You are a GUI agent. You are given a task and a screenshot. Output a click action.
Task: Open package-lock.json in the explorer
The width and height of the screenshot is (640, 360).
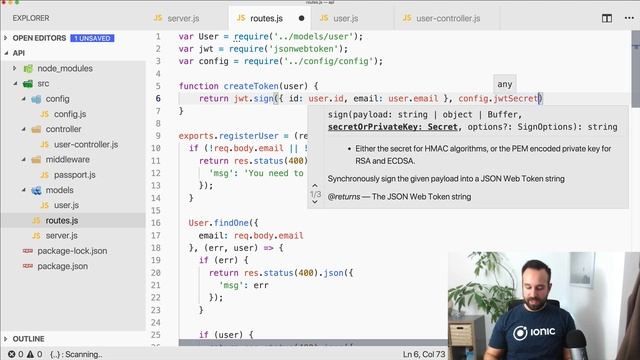click(x=72, y=251)
